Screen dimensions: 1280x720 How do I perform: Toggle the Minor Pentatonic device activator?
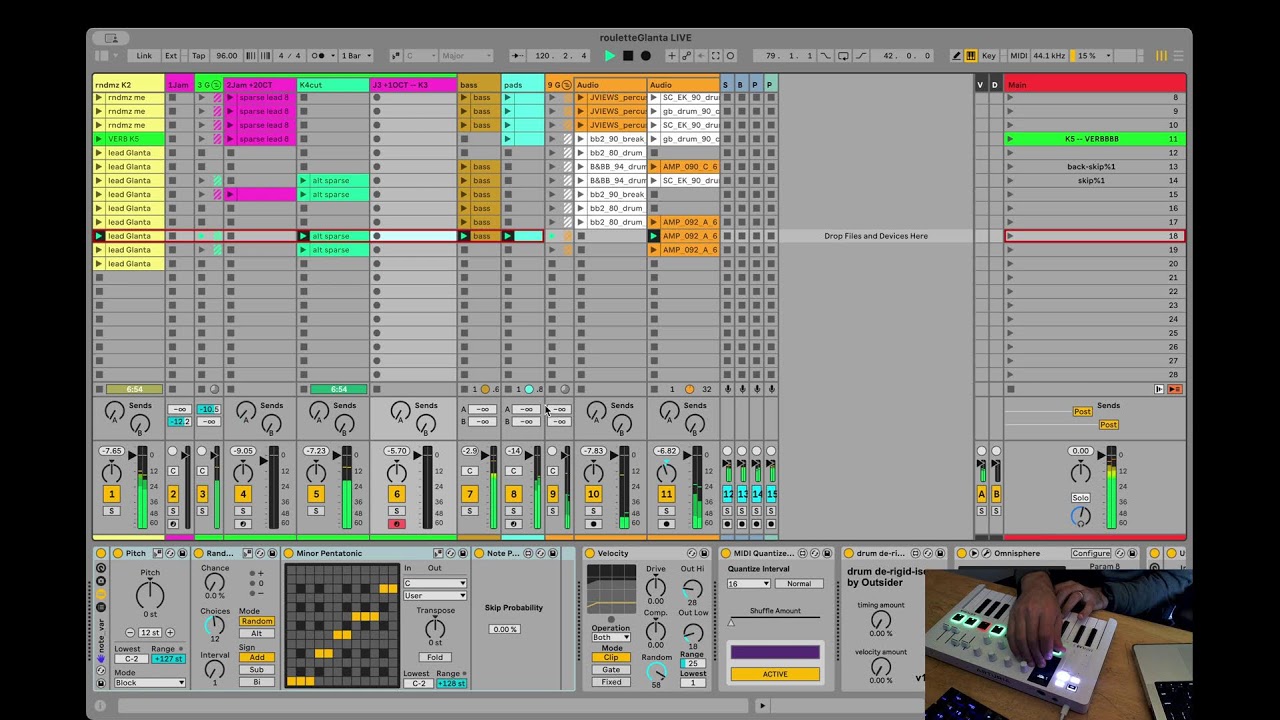click(x=288, y=553)
